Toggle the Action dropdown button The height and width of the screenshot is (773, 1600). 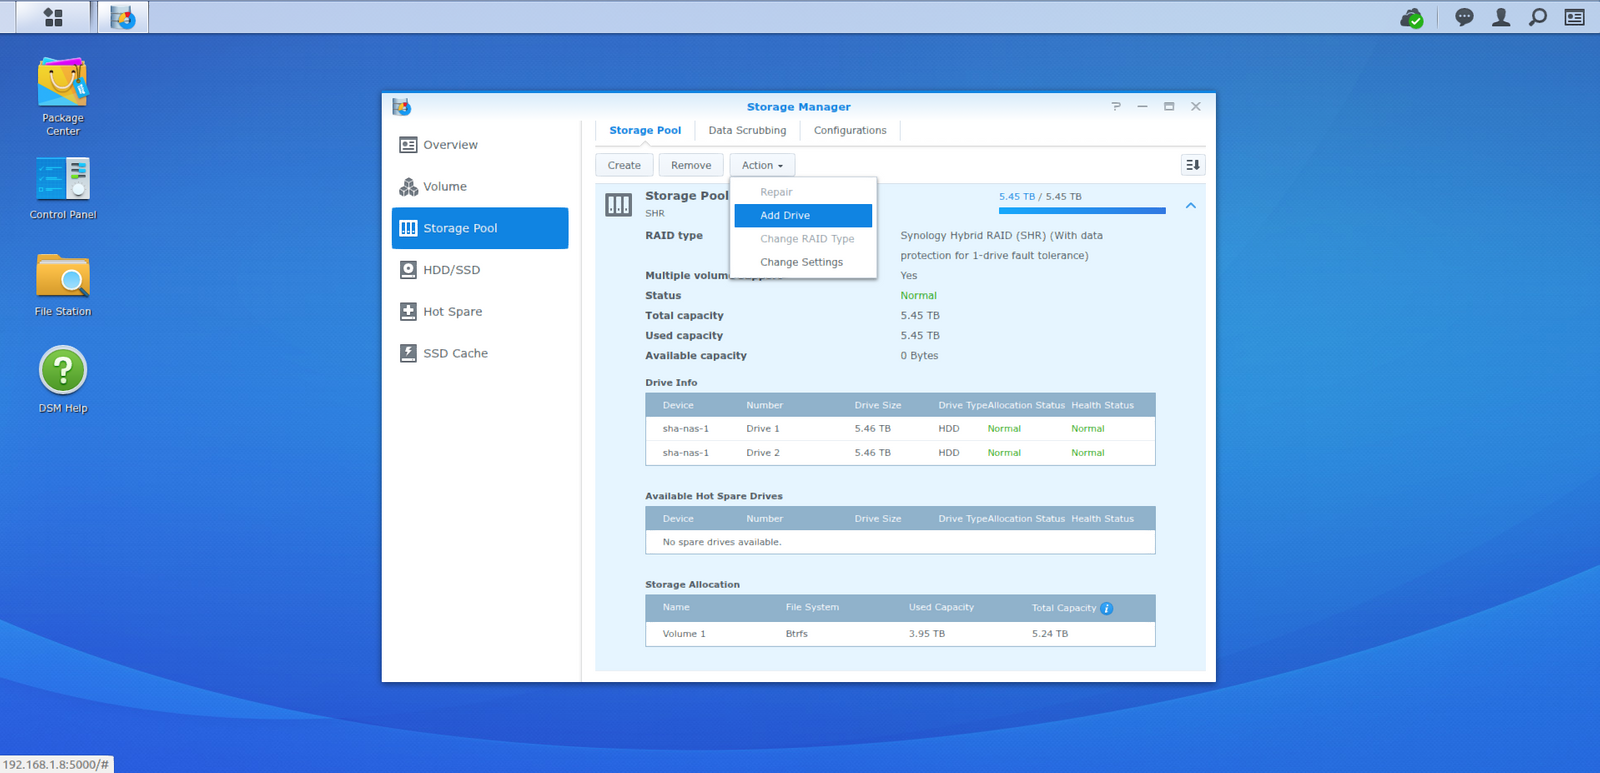point(762,165)
